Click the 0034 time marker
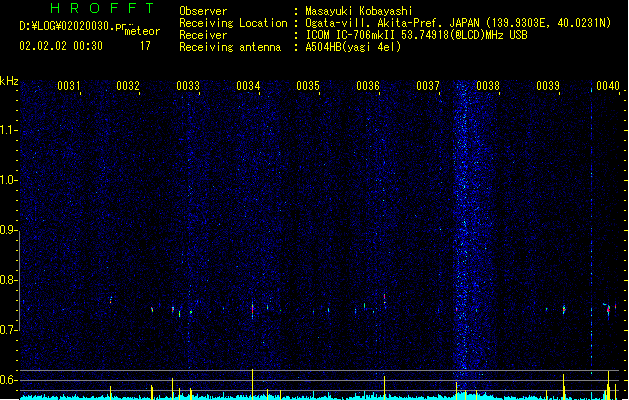The height and width of the screenshot is (400, 629). click(248, 86)
